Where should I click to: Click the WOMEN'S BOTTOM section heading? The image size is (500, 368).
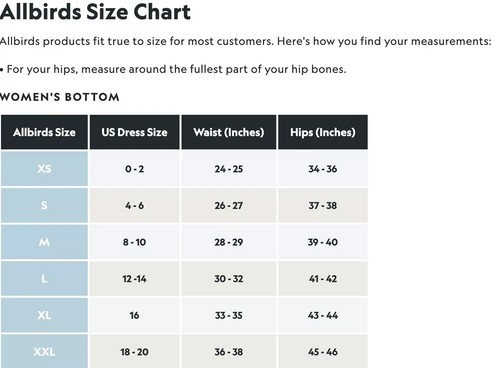tap(60, 97)
